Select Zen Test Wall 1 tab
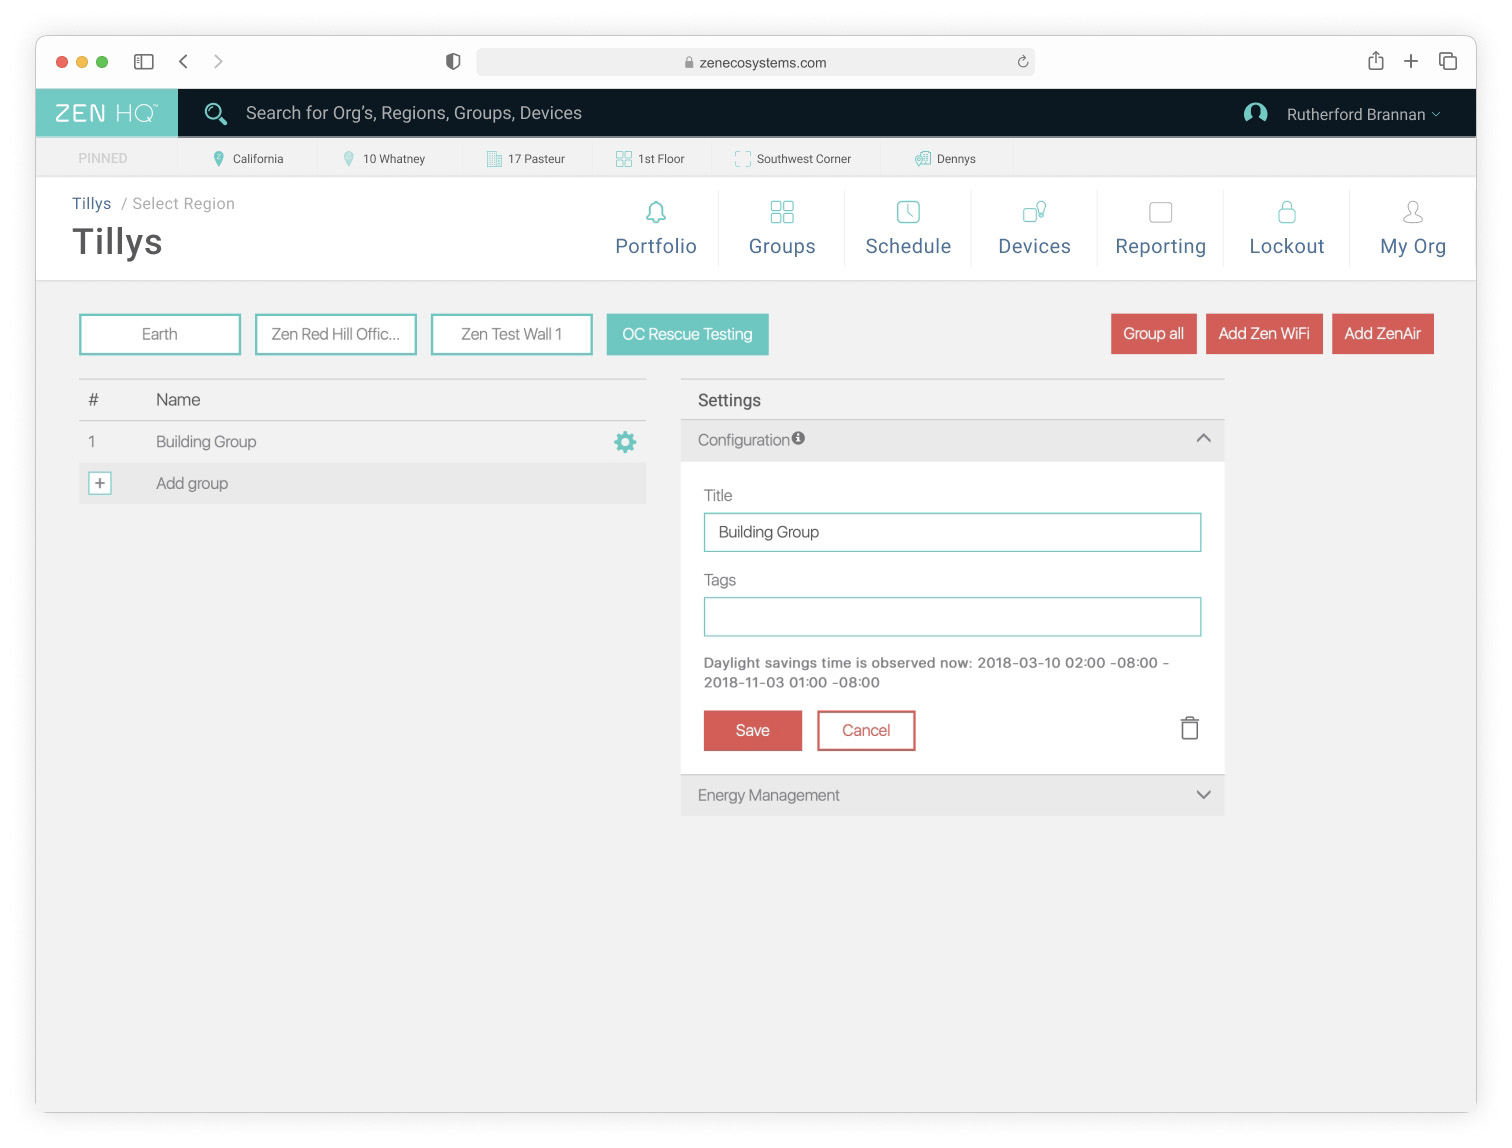1512x1148 pixels. pyautogui.click(x=512, y=334)
